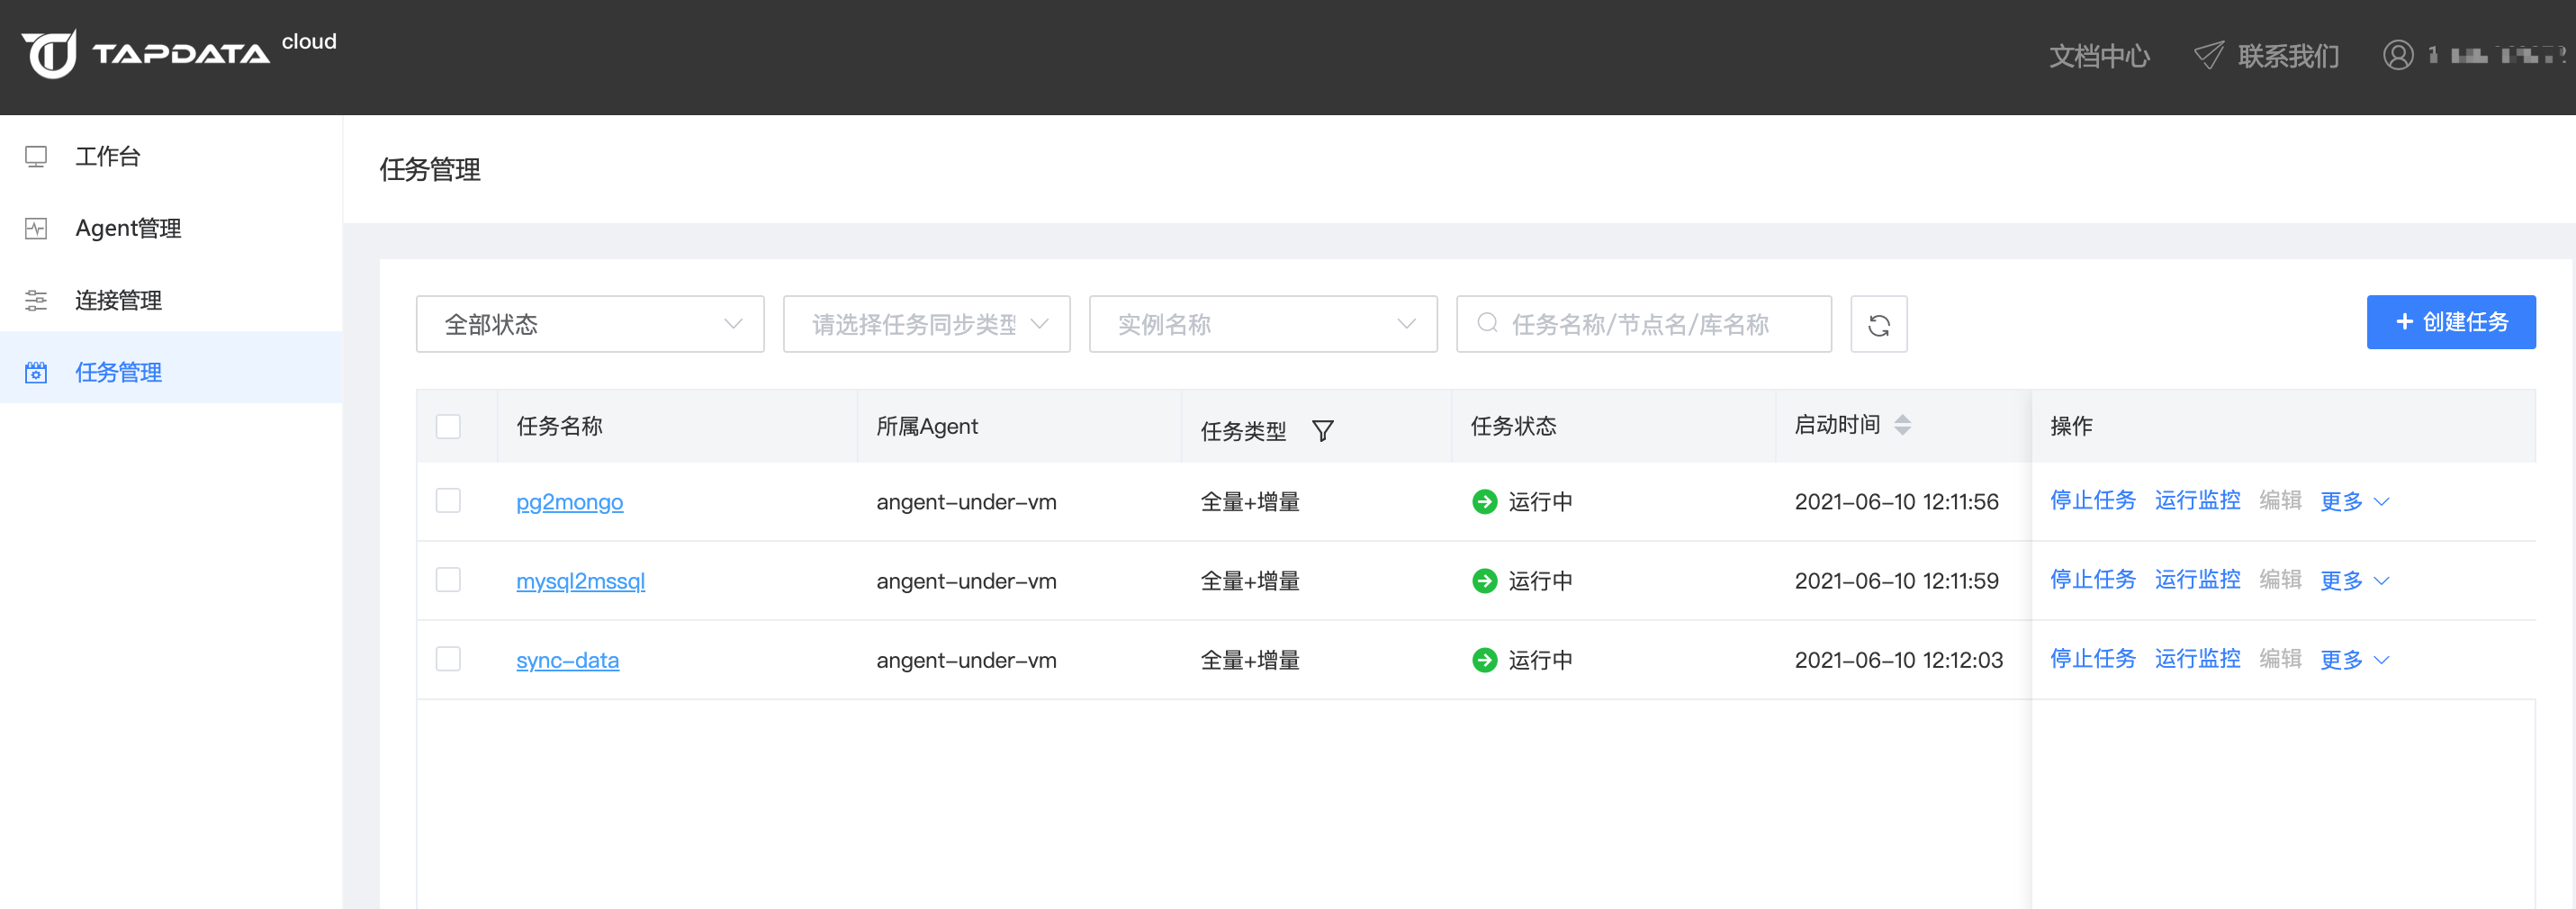Viewport: 2576px width, 909px height.
Task: Open the mysql2mssql task link
Action: (x=580, y=580)
